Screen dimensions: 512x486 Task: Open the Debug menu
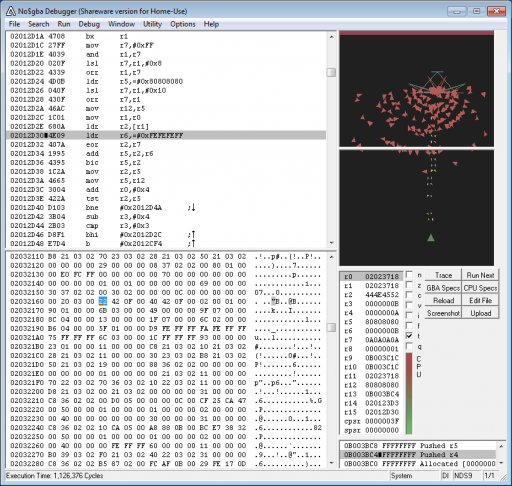point(89,24)
